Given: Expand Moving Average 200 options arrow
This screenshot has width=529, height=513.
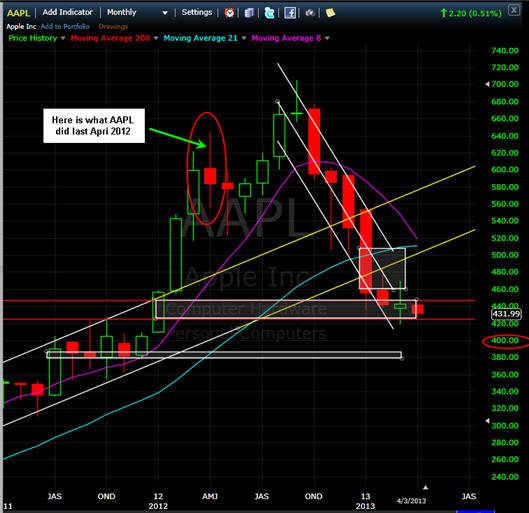Looking at the screenshot, I should 156,38.
